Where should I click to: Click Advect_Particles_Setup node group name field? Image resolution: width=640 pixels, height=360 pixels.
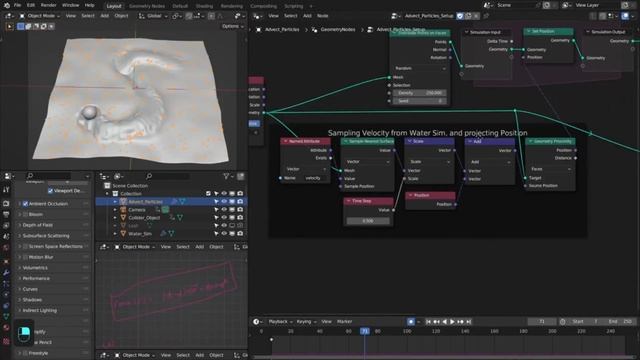(x=429, y=16)
